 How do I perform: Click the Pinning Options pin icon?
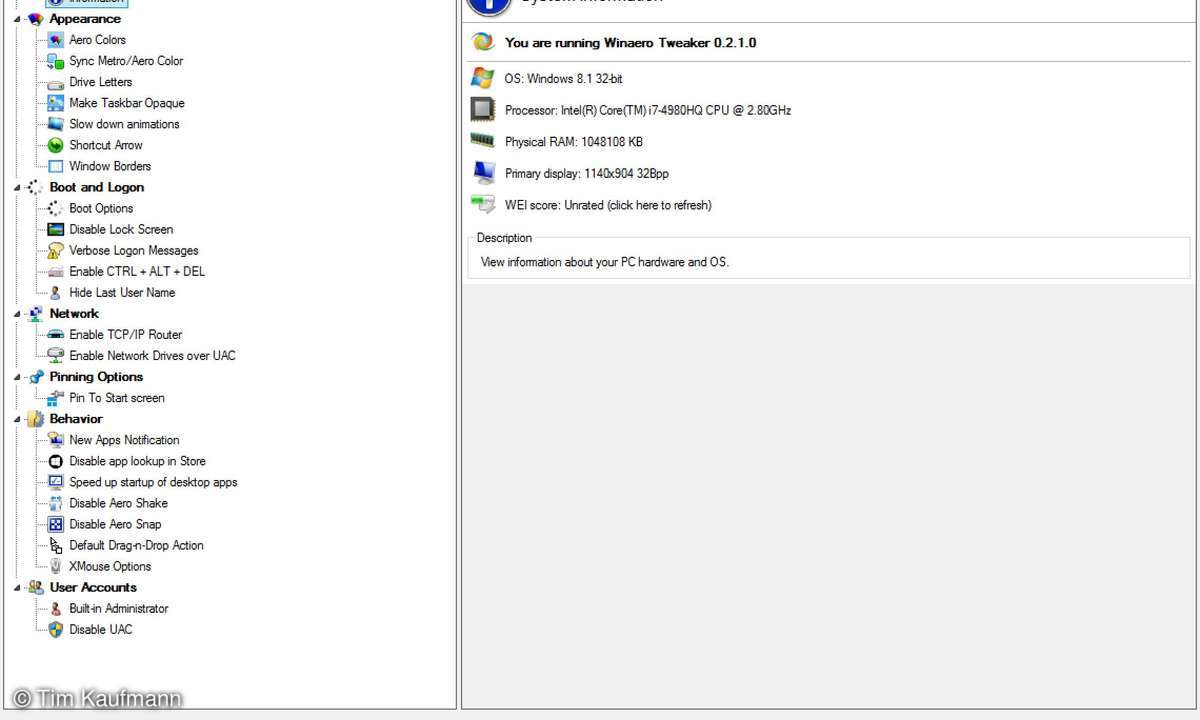(36, 377)
